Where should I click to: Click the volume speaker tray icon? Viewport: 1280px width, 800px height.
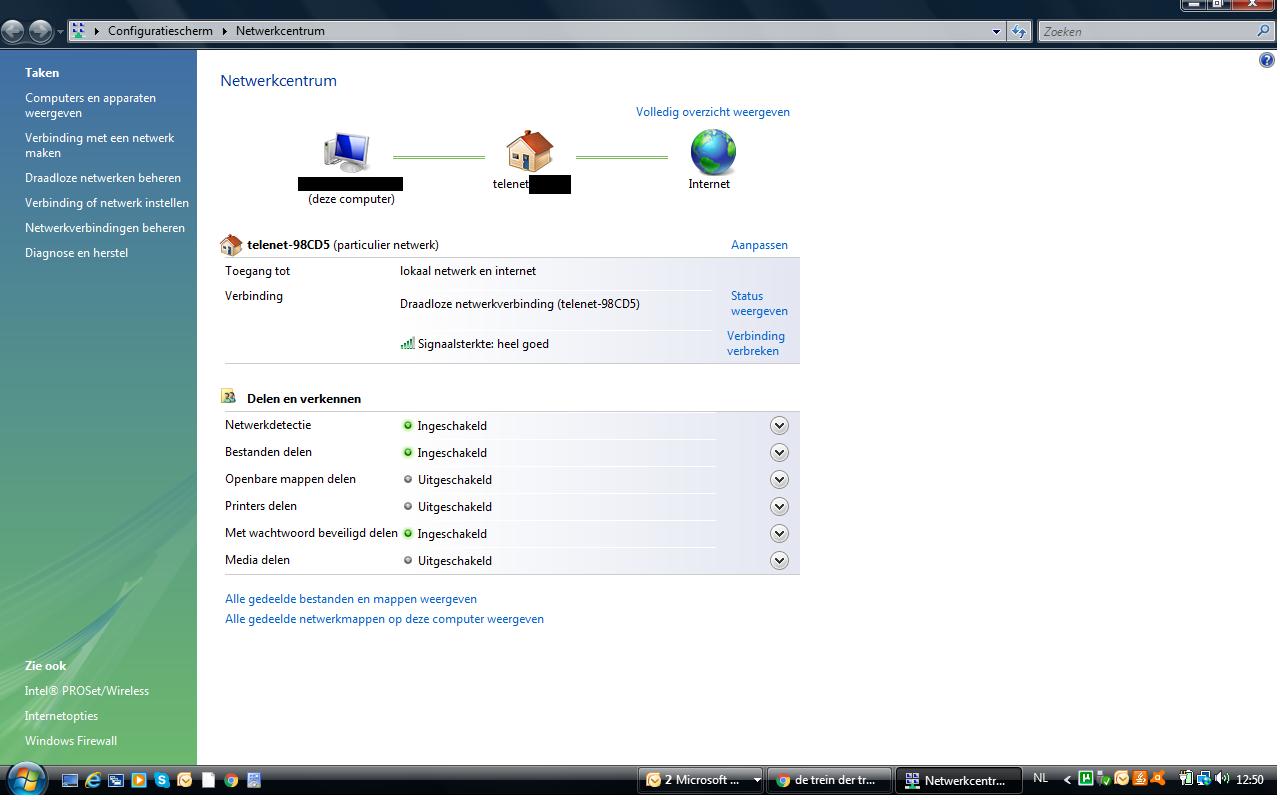[1222, 779]
